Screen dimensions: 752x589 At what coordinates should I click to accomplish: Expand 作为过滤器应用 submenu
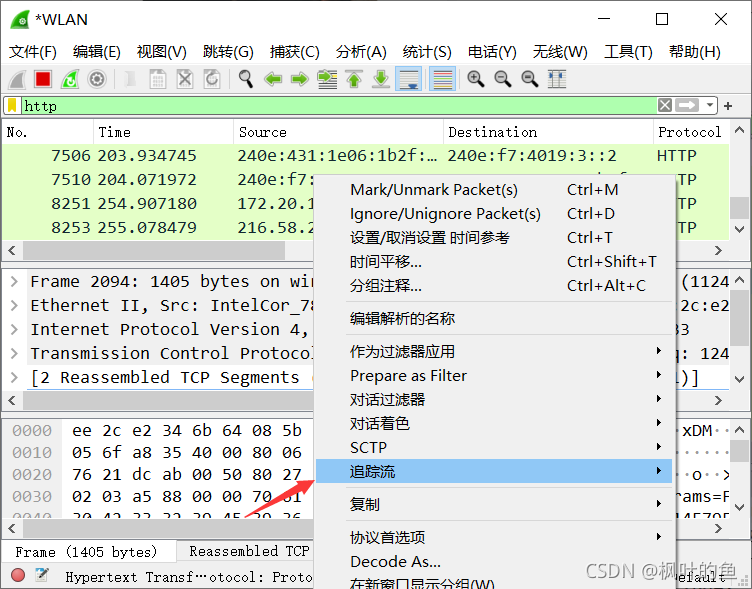pyautogui.click(x=494, y=352)
